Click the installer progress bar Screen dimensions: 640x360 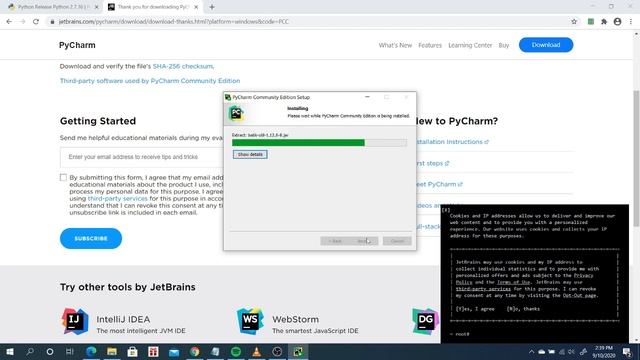point(319,142)
